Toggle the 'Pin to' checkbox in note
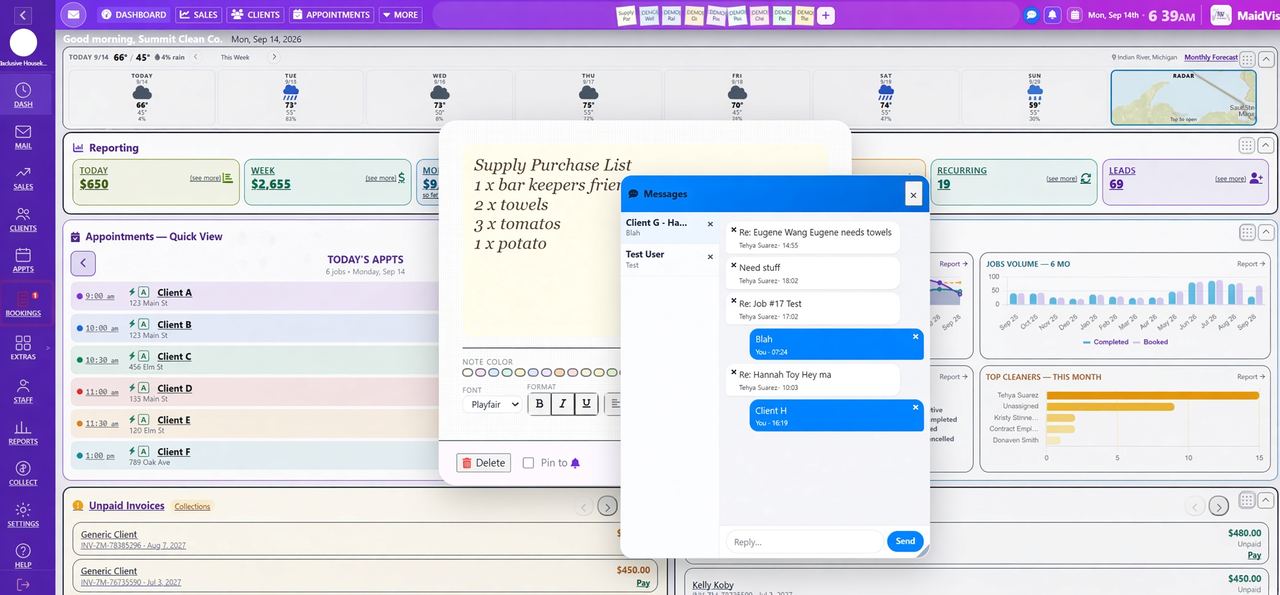 528,463
